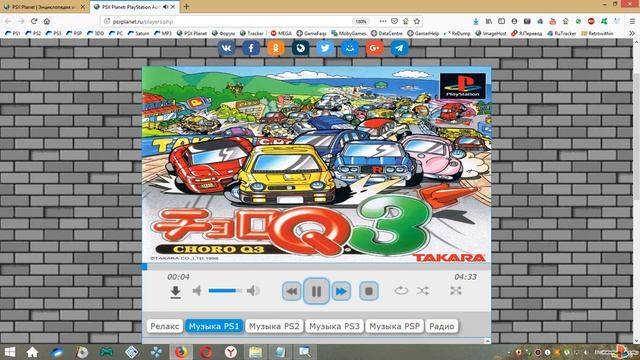Screen dimensions: 640x360
Task: Open the Firefox downloads panel
Action: pyautogui.click(x=476, y=21)
